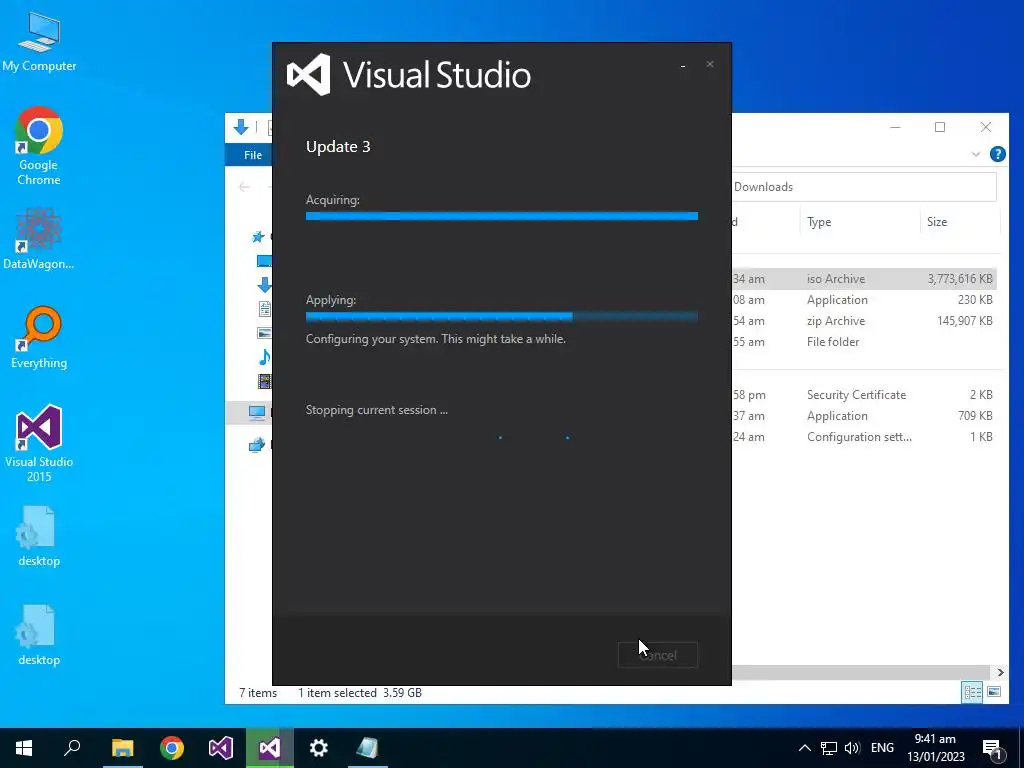Viewport: 1024px width, 768px height.
Task: Open the notification center icon
Action: (992, 749)
